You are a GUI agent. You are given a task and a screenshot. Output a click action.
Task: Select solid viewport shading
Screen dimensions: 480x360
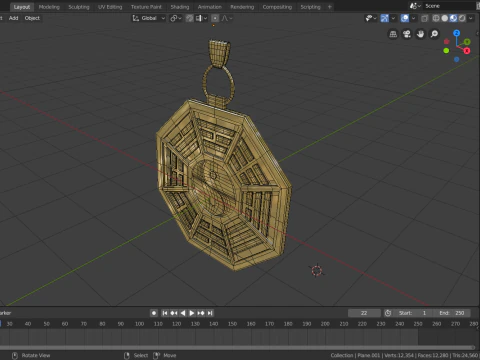pos(444,18)
